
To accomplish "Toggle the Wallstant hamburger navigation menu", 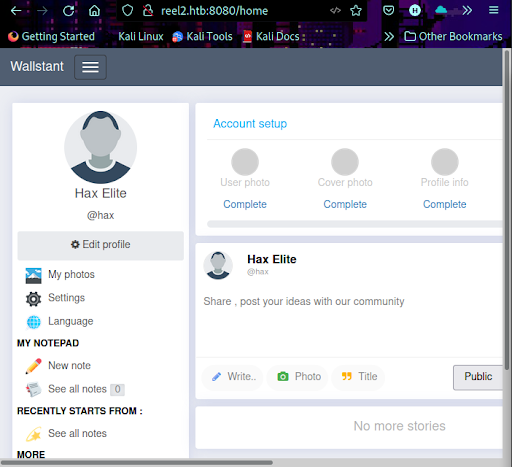I will point(90,67).
